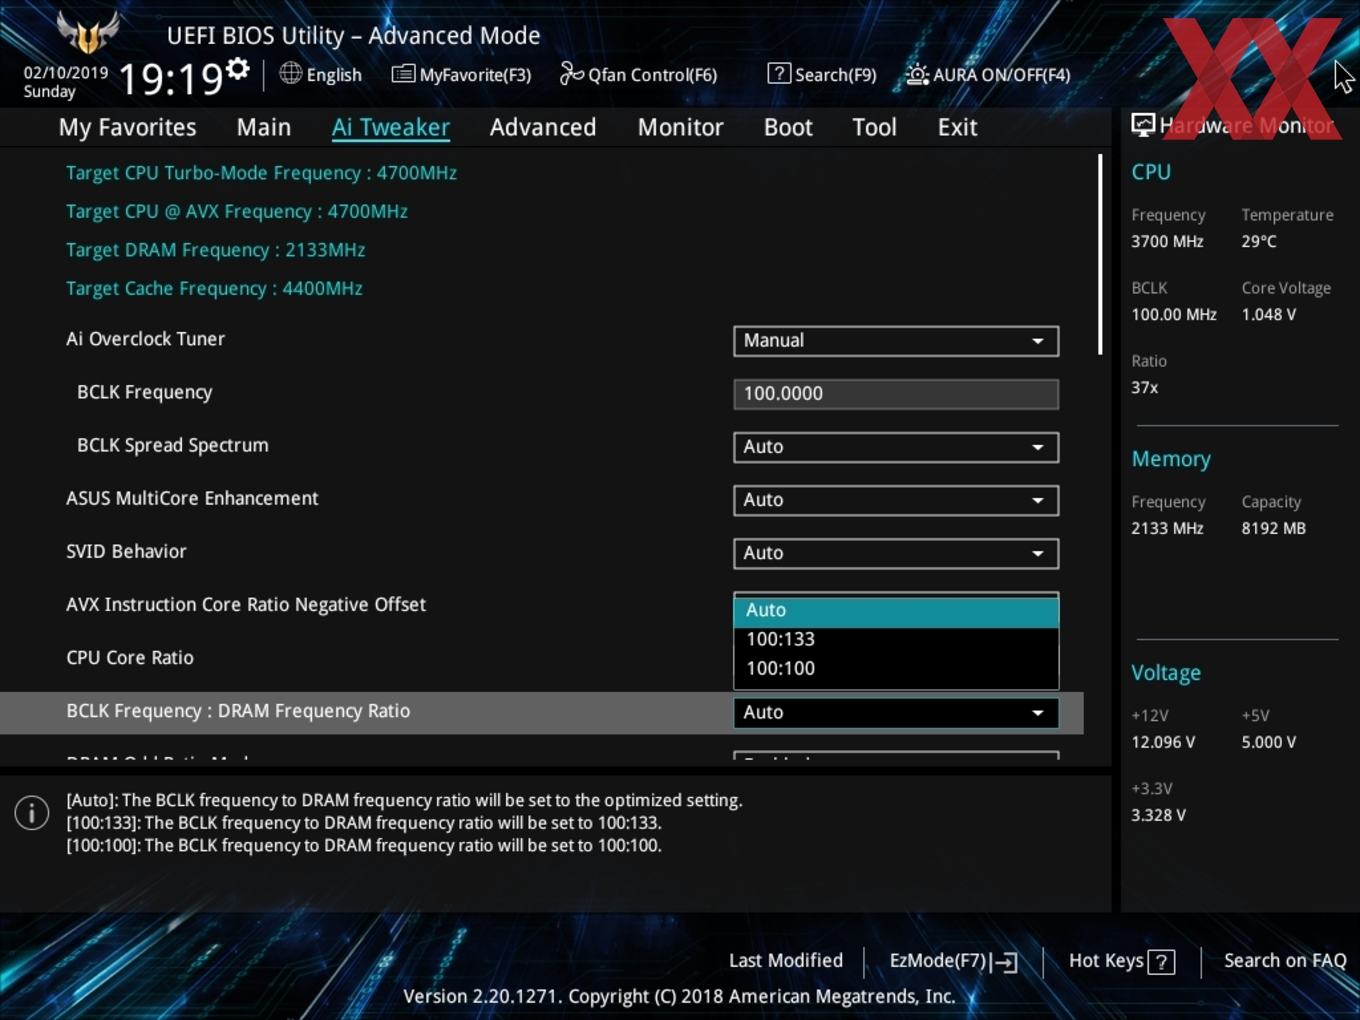
Task: Switch to the Tool tab
Action: click(874, 127)
